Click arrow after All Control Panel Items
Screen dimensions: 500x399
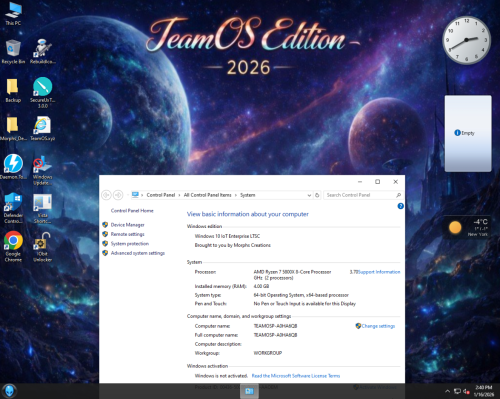tap(236, 195)
